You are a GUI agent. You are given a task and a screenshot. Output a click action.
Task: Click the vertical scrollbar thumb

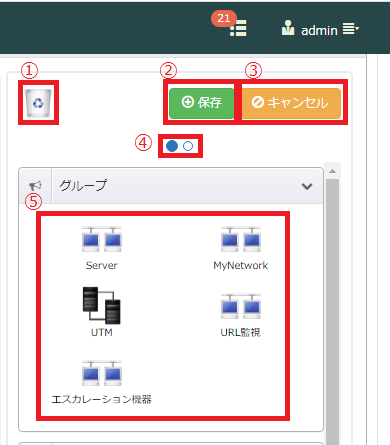coord(332,312)
